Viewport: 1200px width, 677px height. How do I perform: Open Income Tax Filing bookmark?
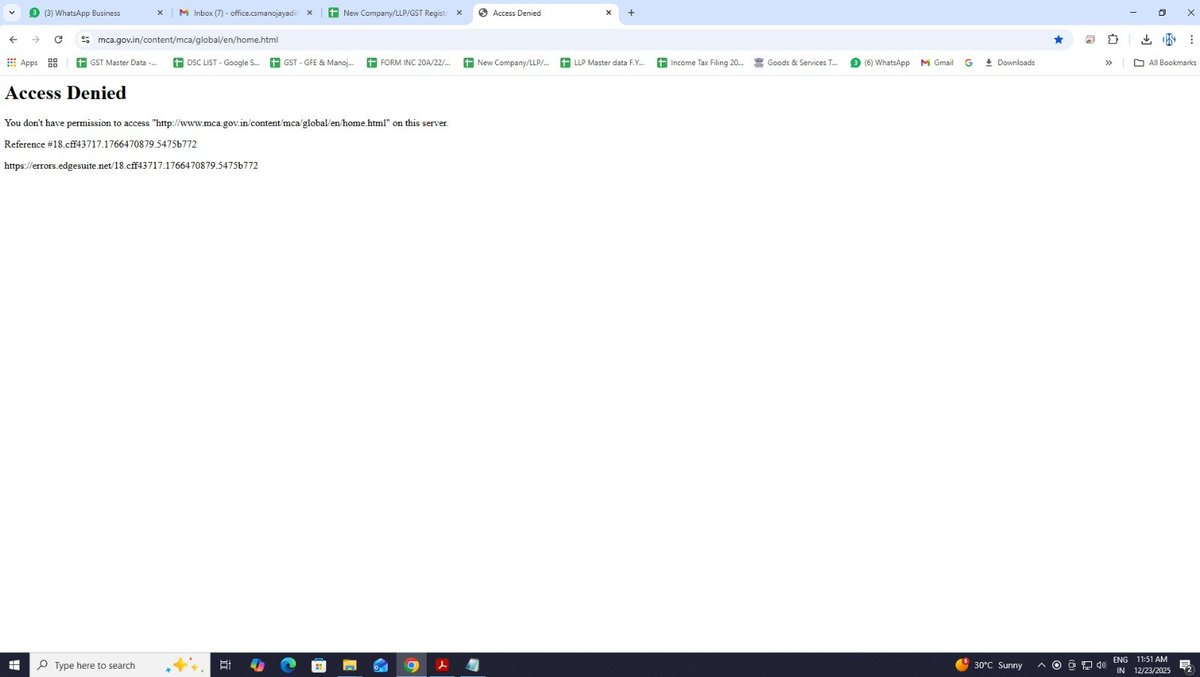(700, 62)
